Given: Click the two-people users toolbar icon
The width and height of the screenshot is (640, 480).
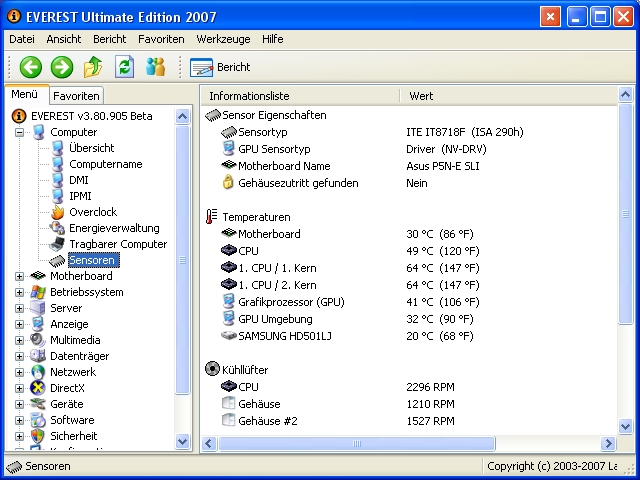Looking at the screenshot, I should (156, 67).
